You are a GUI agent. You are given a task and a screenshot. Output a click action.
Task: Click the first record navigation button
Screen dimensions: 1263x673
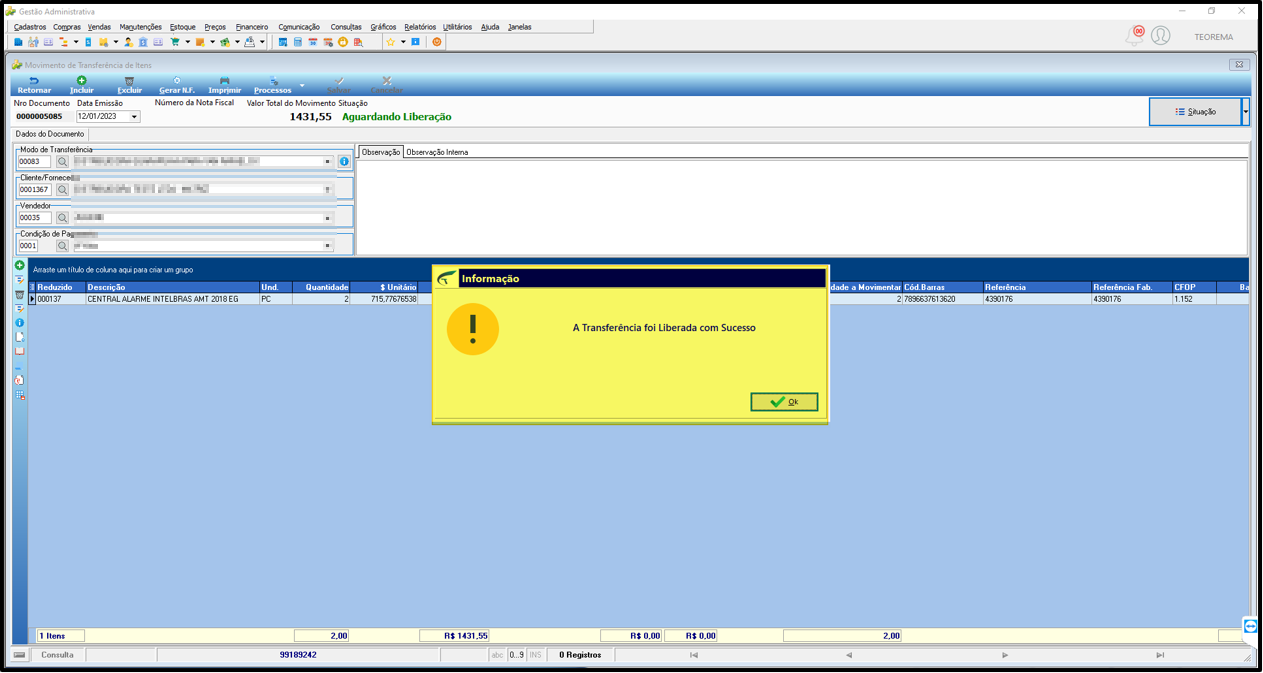pos(694,655)
